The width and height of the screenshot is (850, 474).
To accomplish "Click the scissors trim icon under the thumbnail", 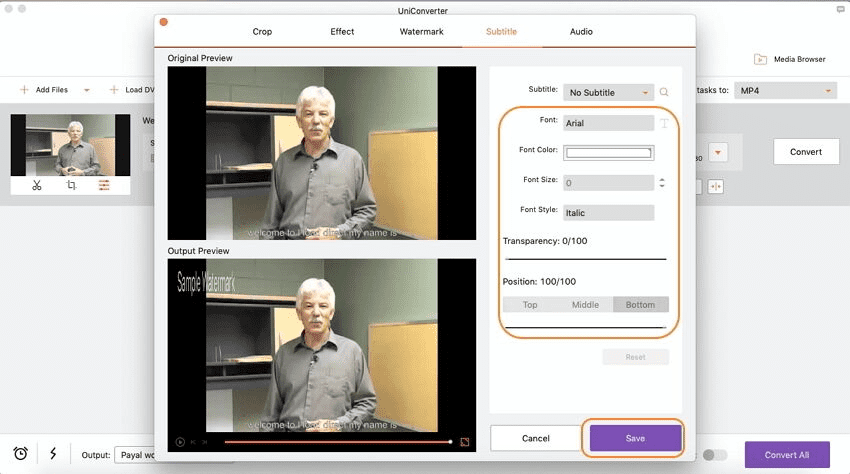I will pos(37,185).
